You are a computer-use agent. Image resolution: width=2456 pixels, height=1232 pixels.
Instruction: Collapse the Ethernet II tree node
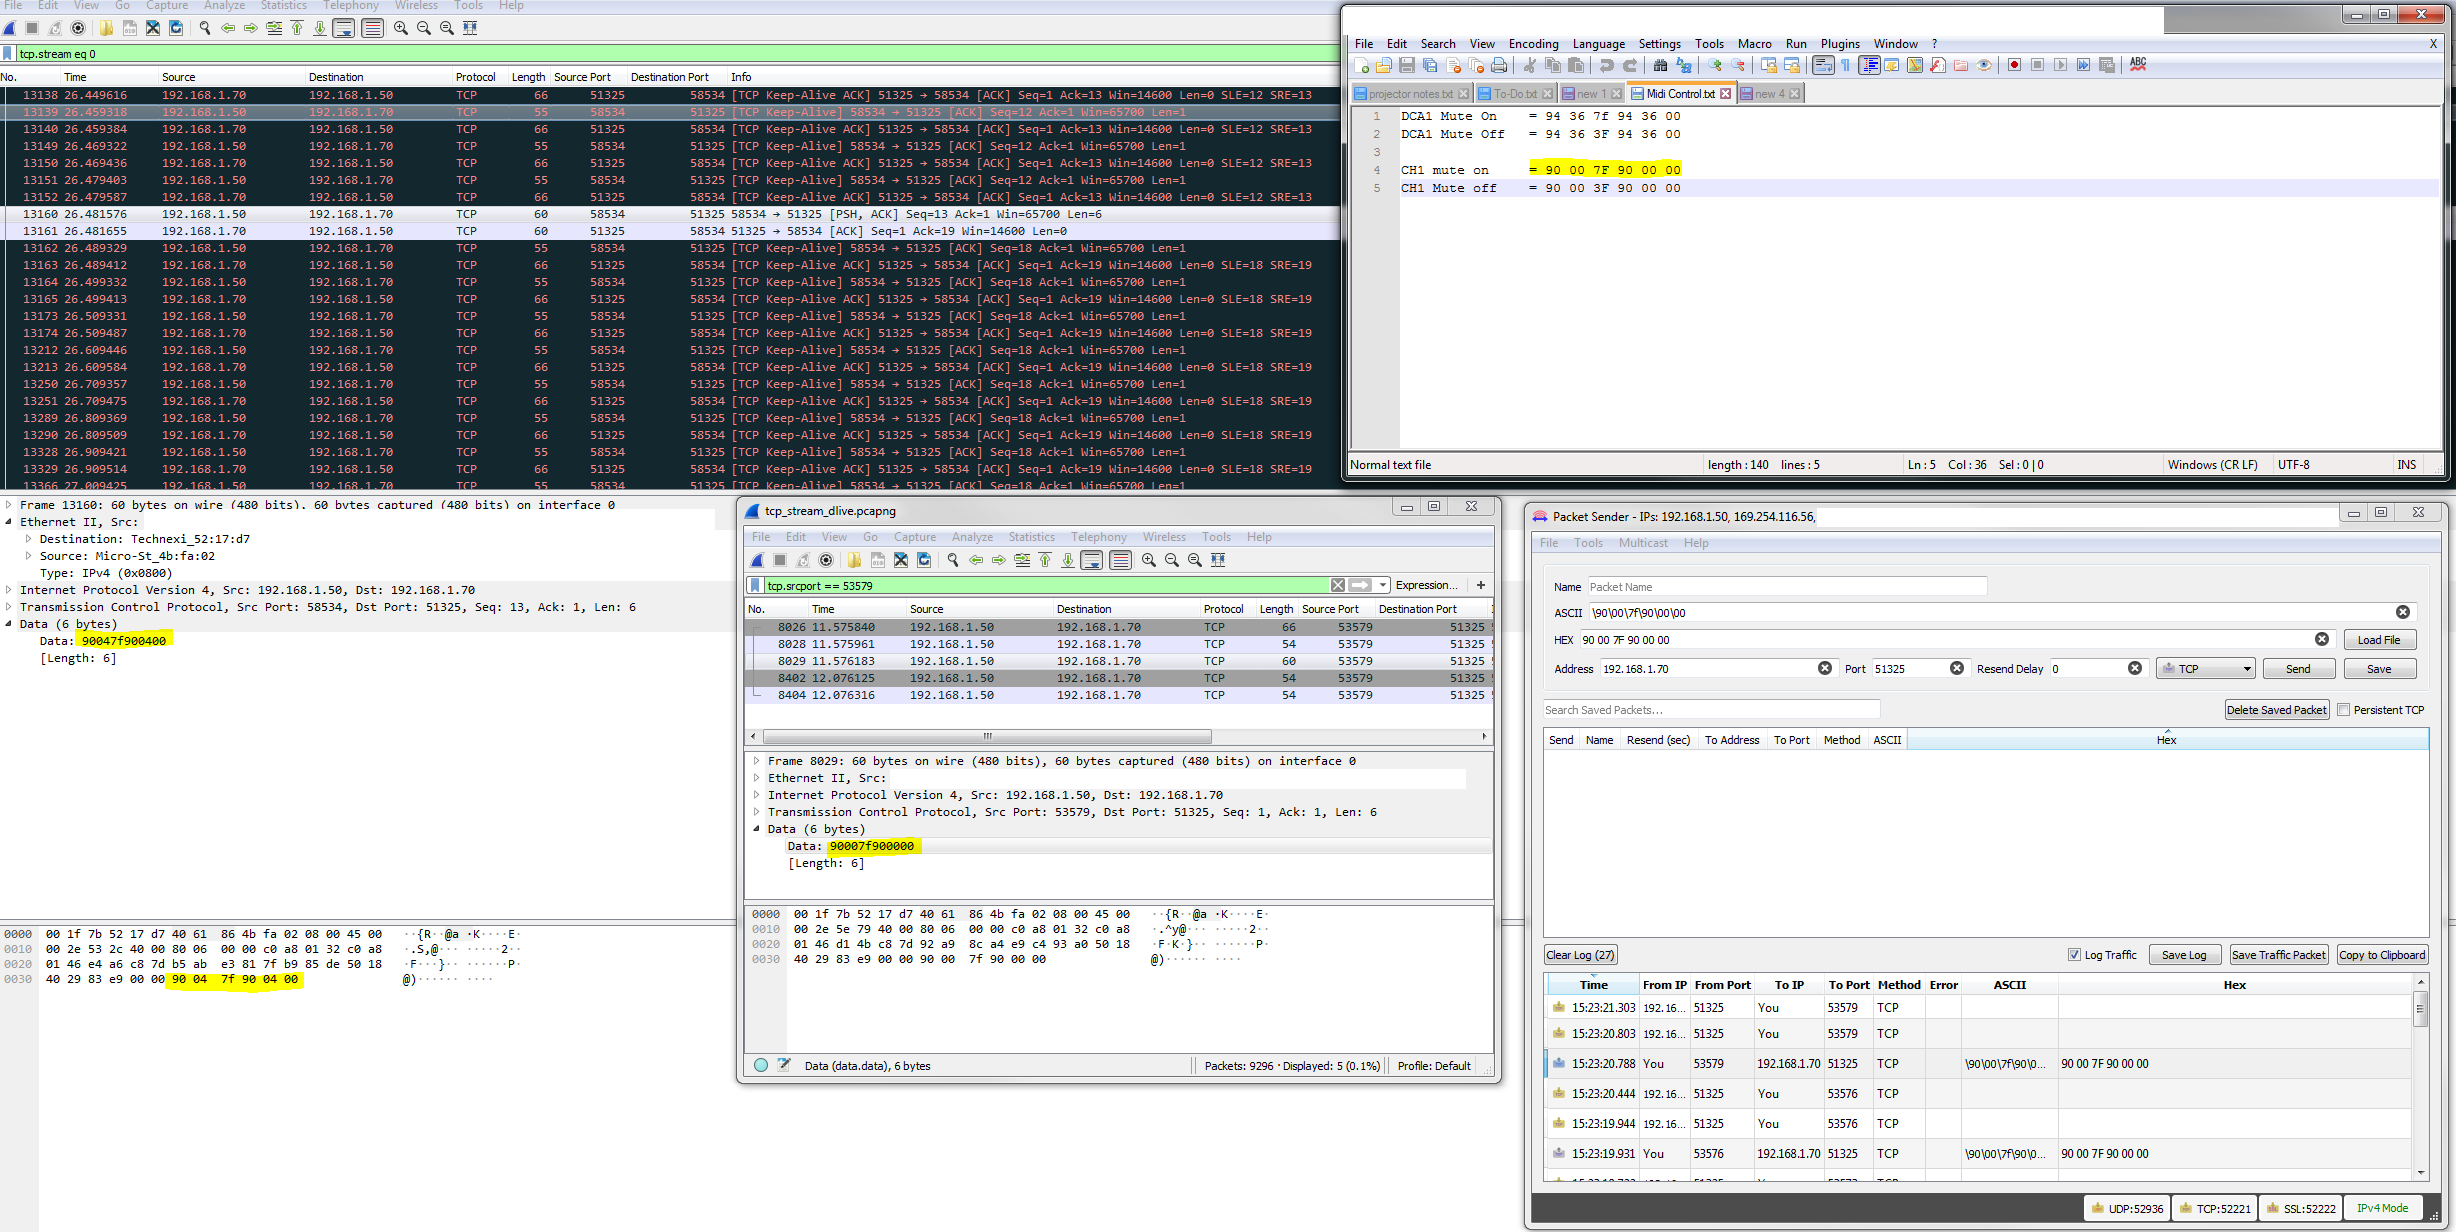click(9, 522)
